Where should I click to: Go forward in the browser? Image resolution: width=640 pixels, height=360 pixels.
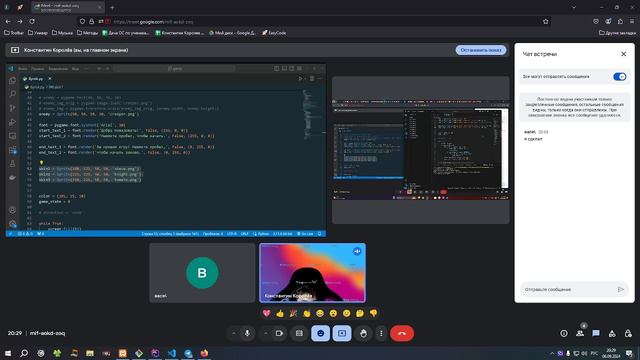point(20,21)
